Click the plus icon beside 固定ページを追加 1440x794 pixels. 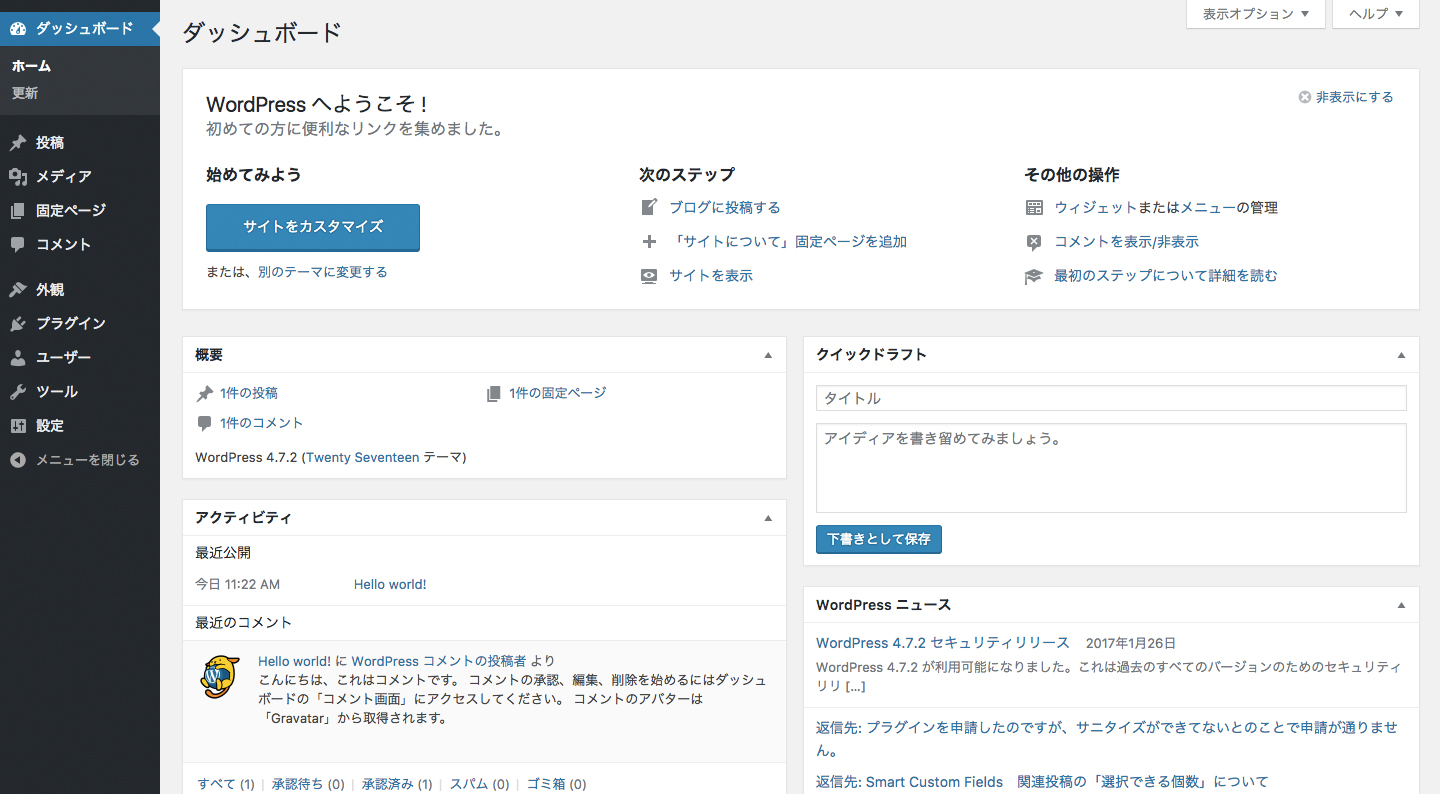pyautogui.click(x=650, y=242)
